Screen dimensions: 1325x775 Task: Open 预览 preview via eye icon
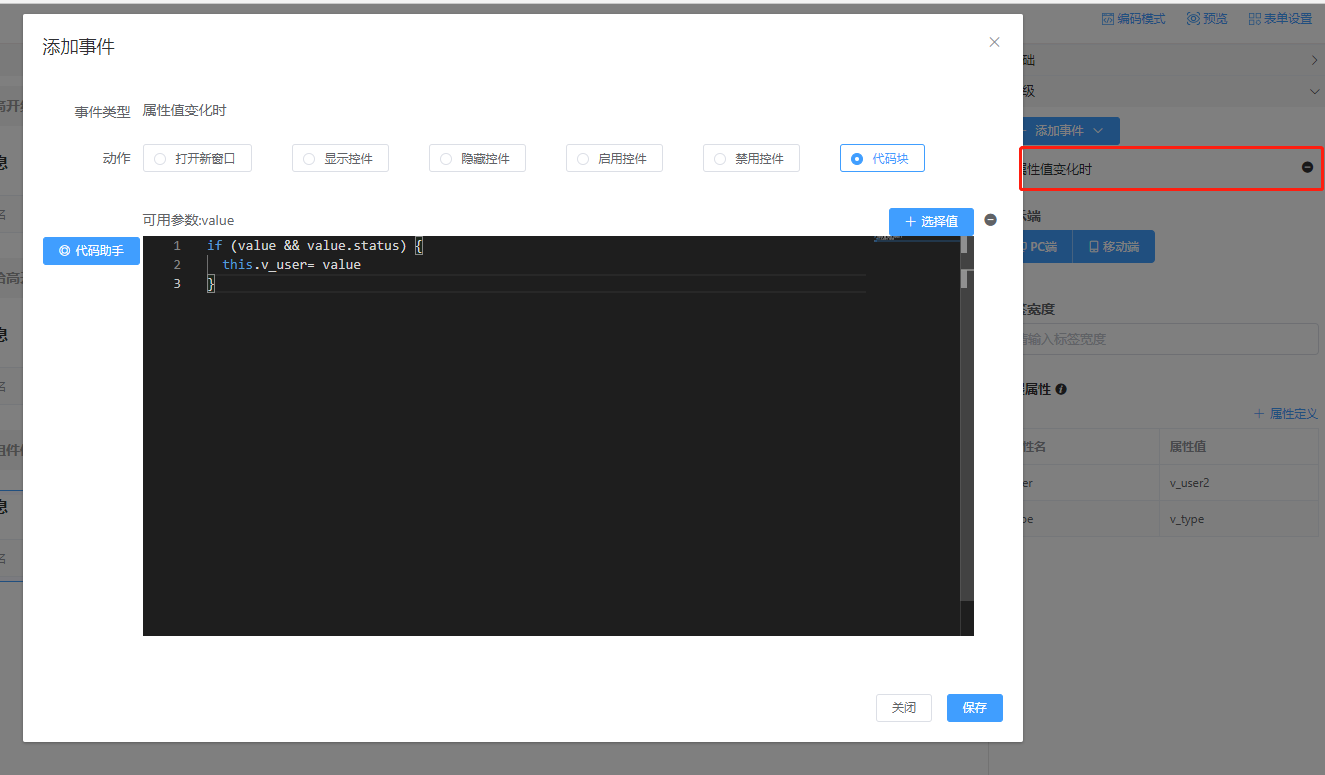(x=1193, y=19)
